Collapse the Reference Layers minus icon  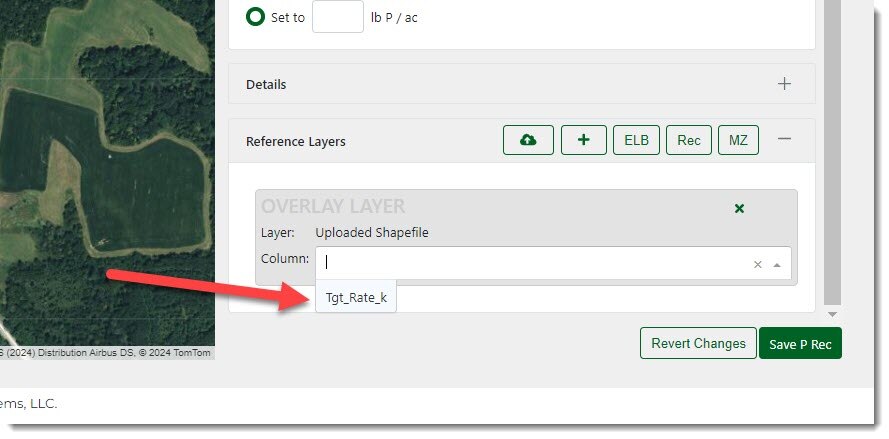coord(784,140)
